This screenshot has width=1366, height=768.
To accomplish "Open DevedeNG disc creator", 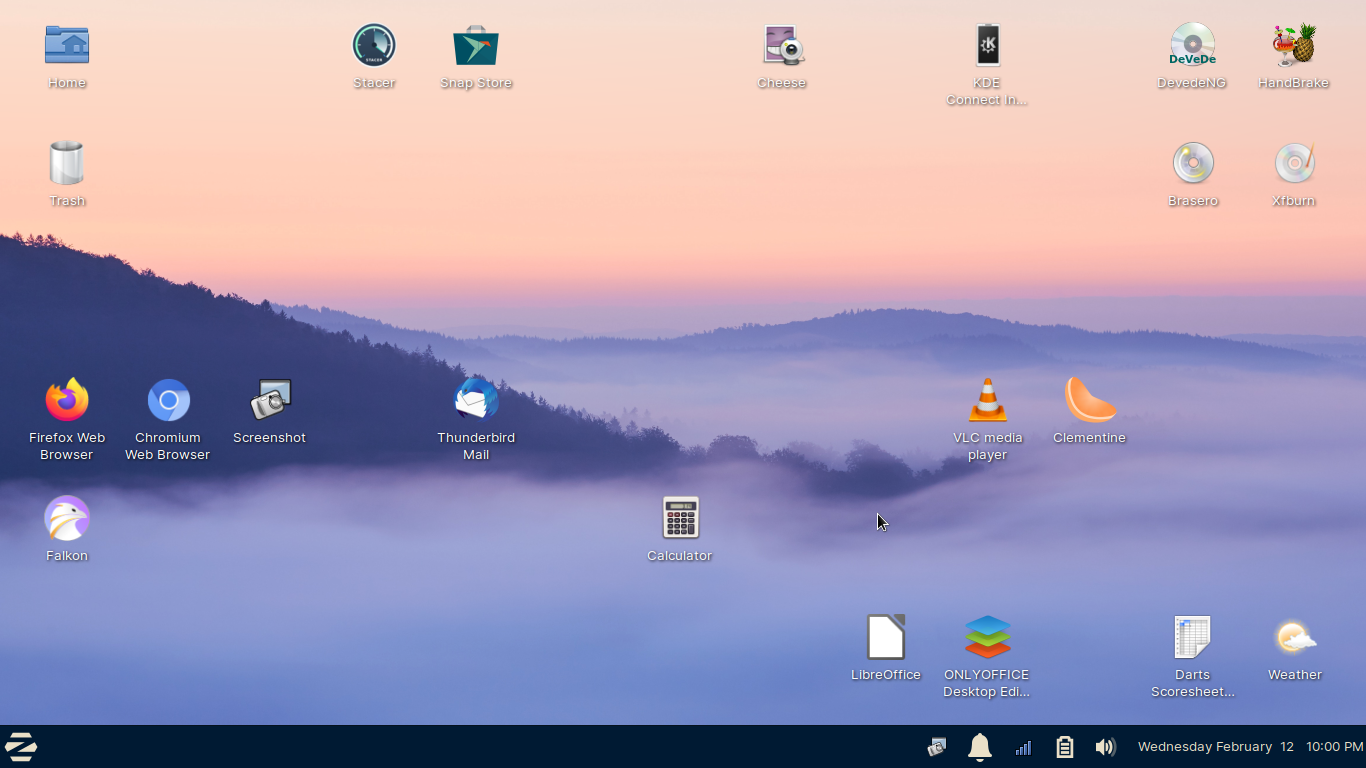I will click(x=1192, y=46).
